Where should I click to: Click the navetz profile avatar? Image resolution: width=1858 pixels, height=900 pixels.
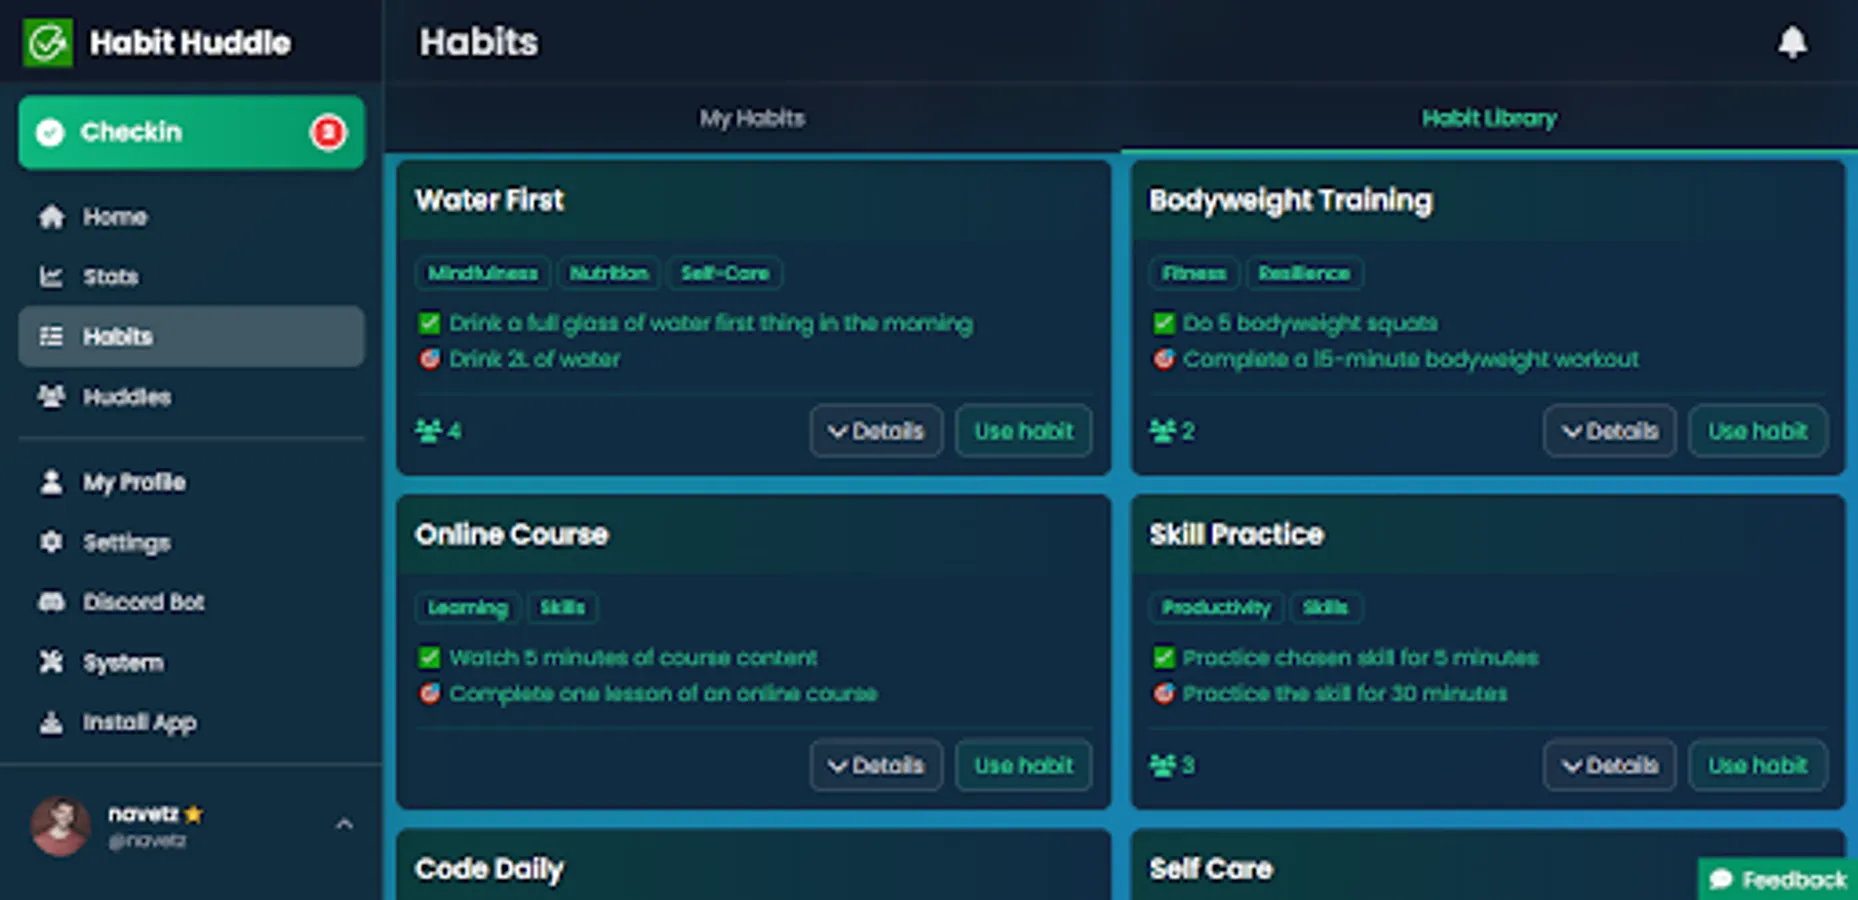point(61,826)
